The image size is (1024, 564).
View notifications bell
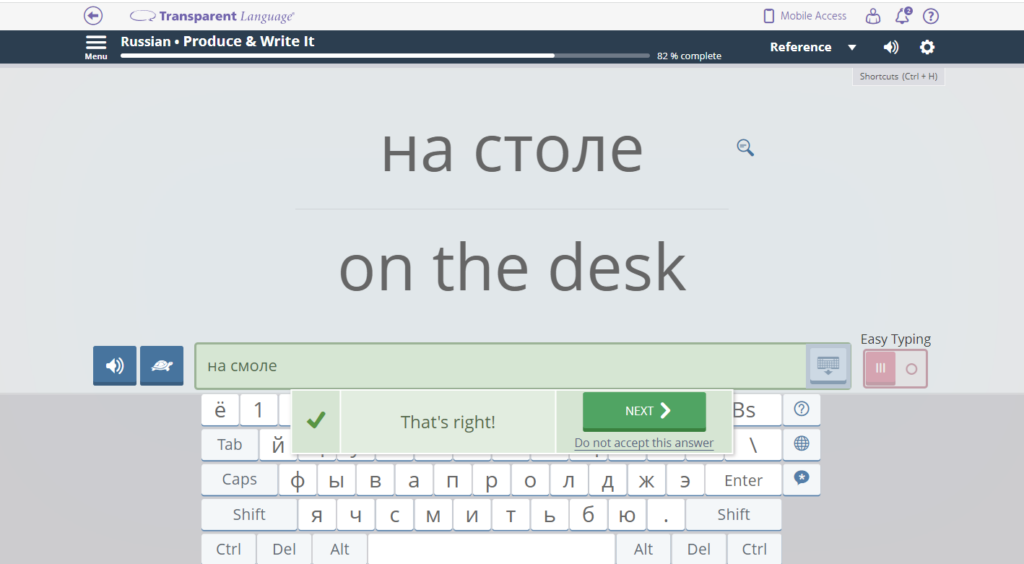(x=902, y=16)
